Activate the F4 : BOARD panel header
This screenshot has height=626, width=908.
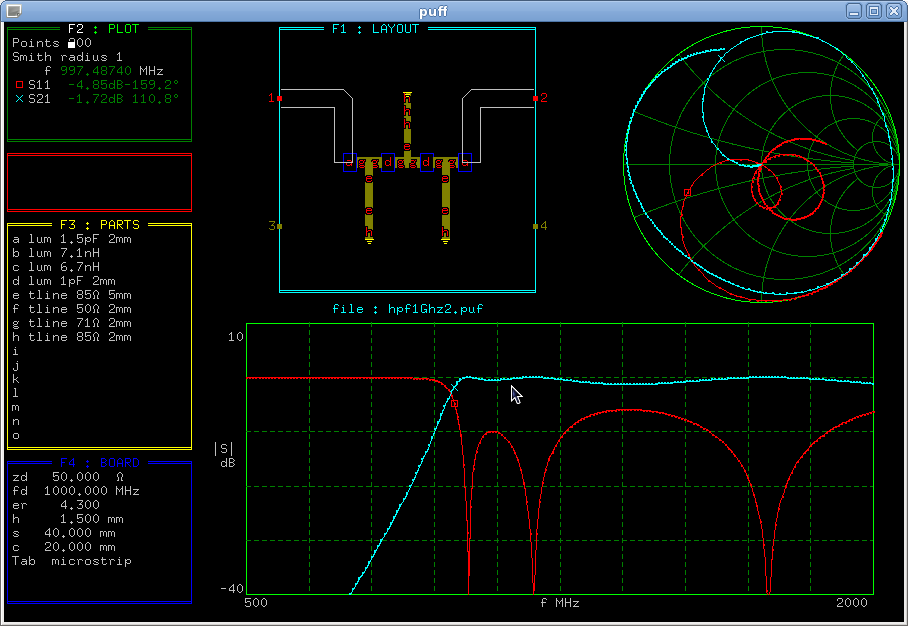(100, 463)
